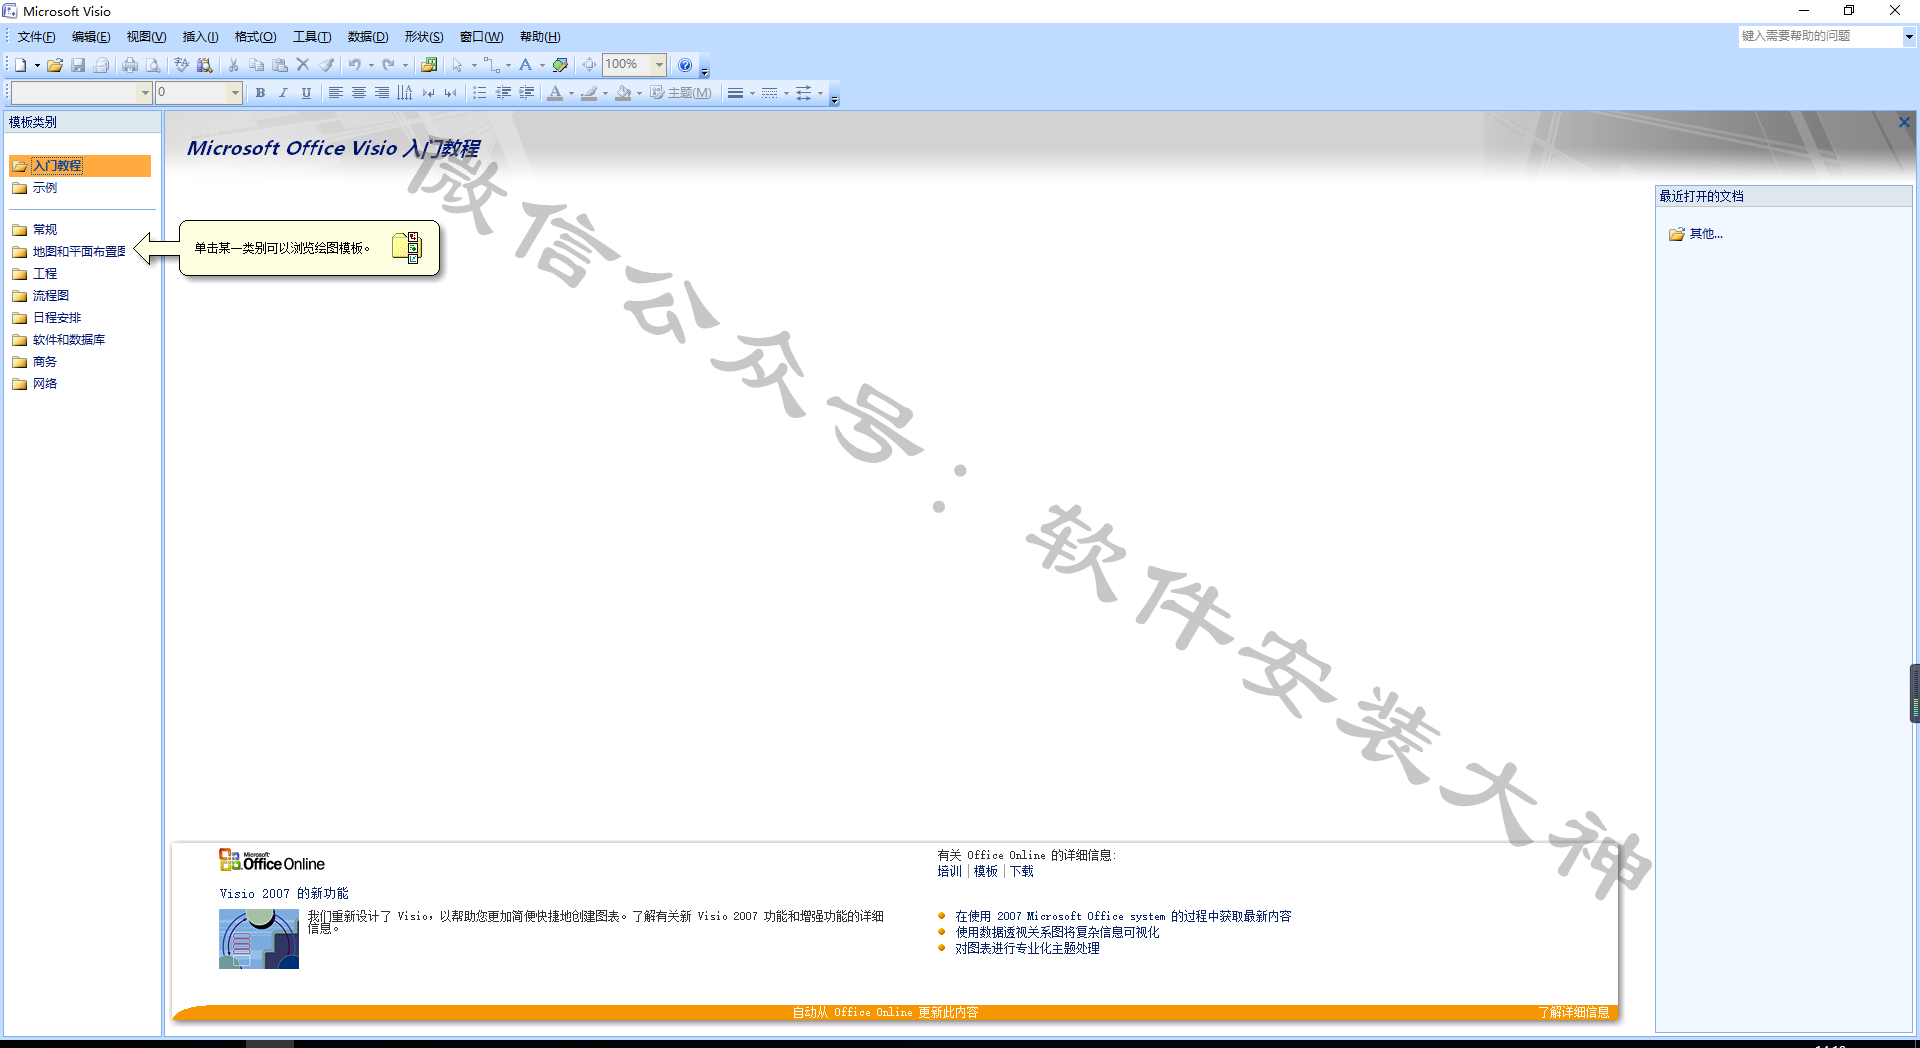Open the 视图(V) menu
This screenshot has height=1048, width=1920.
tap(146, 37)
